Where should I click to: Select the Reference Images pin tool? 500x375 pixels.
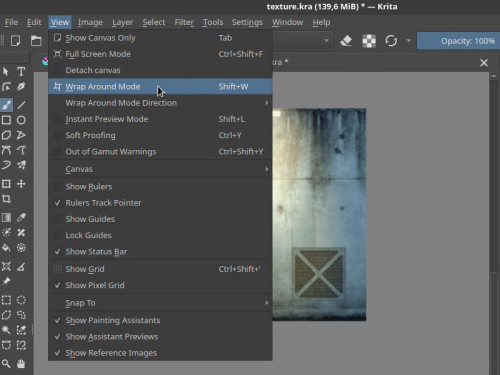tap(6, 281)
